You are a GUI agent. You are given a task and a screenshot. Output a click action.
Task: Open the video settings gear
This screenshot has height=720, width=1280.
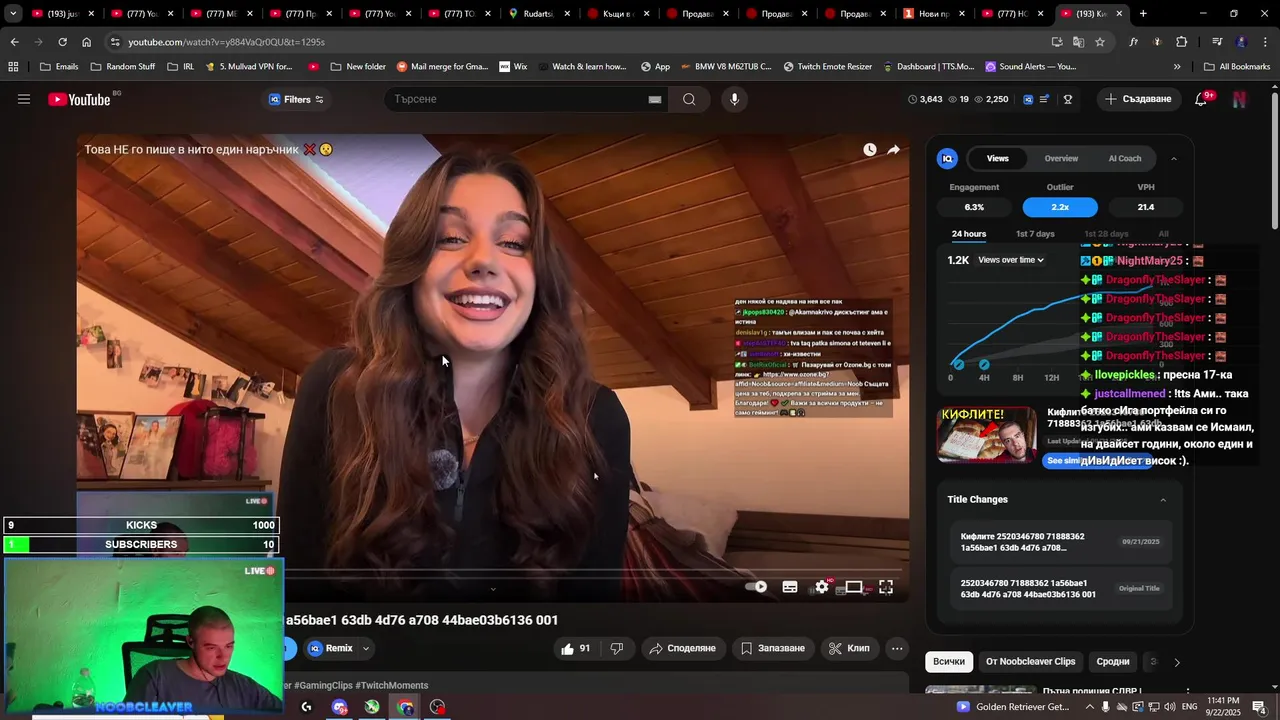click(822, 587)
